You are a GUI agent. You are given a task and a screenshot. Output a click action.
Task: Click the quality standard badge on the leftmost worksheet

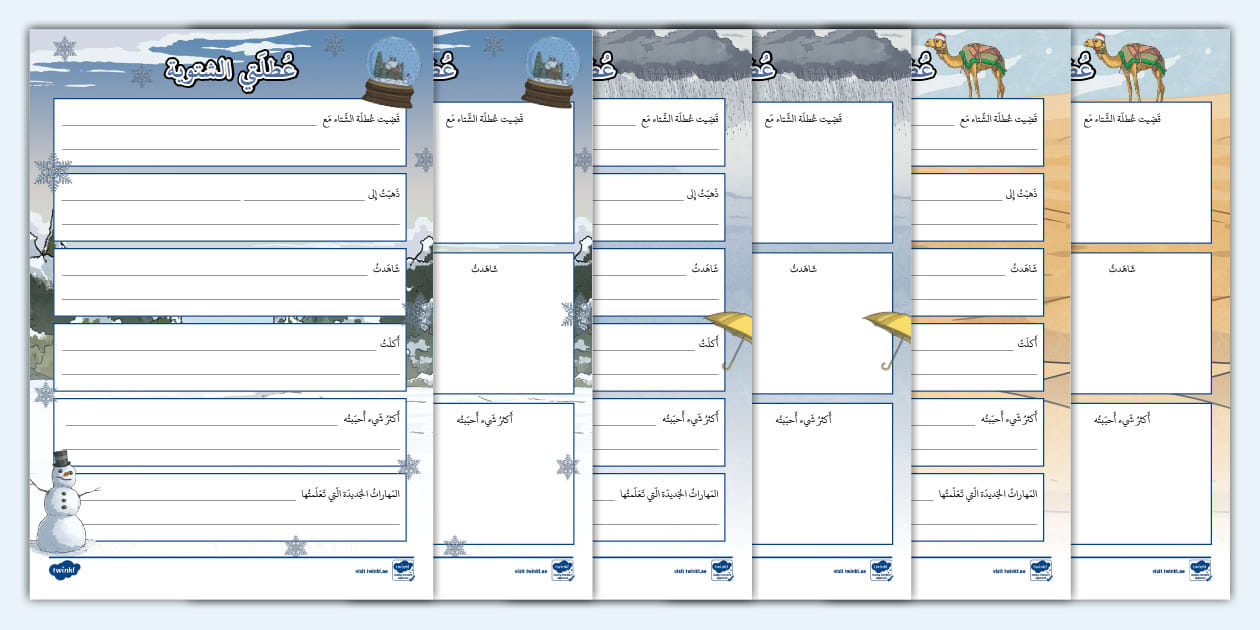(401, 570)
